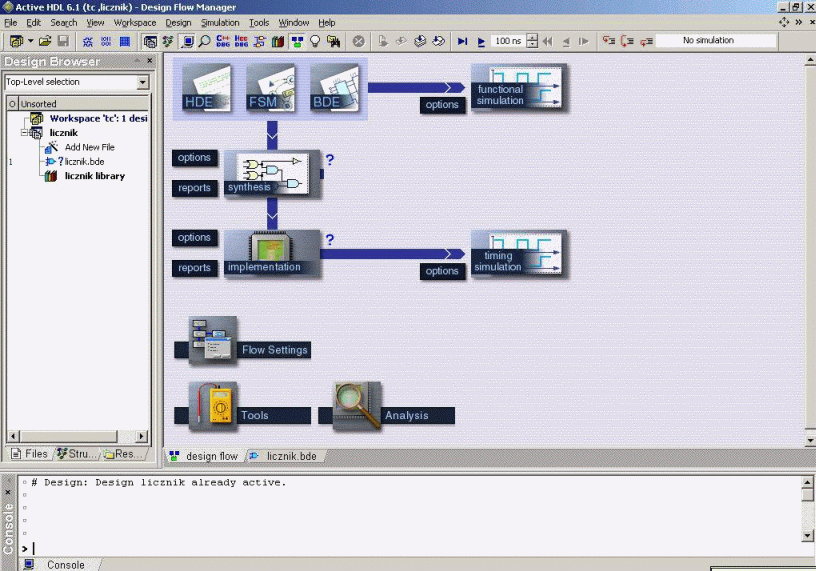Open the Tools menu

pyautogui.click(x=259, y=23)
